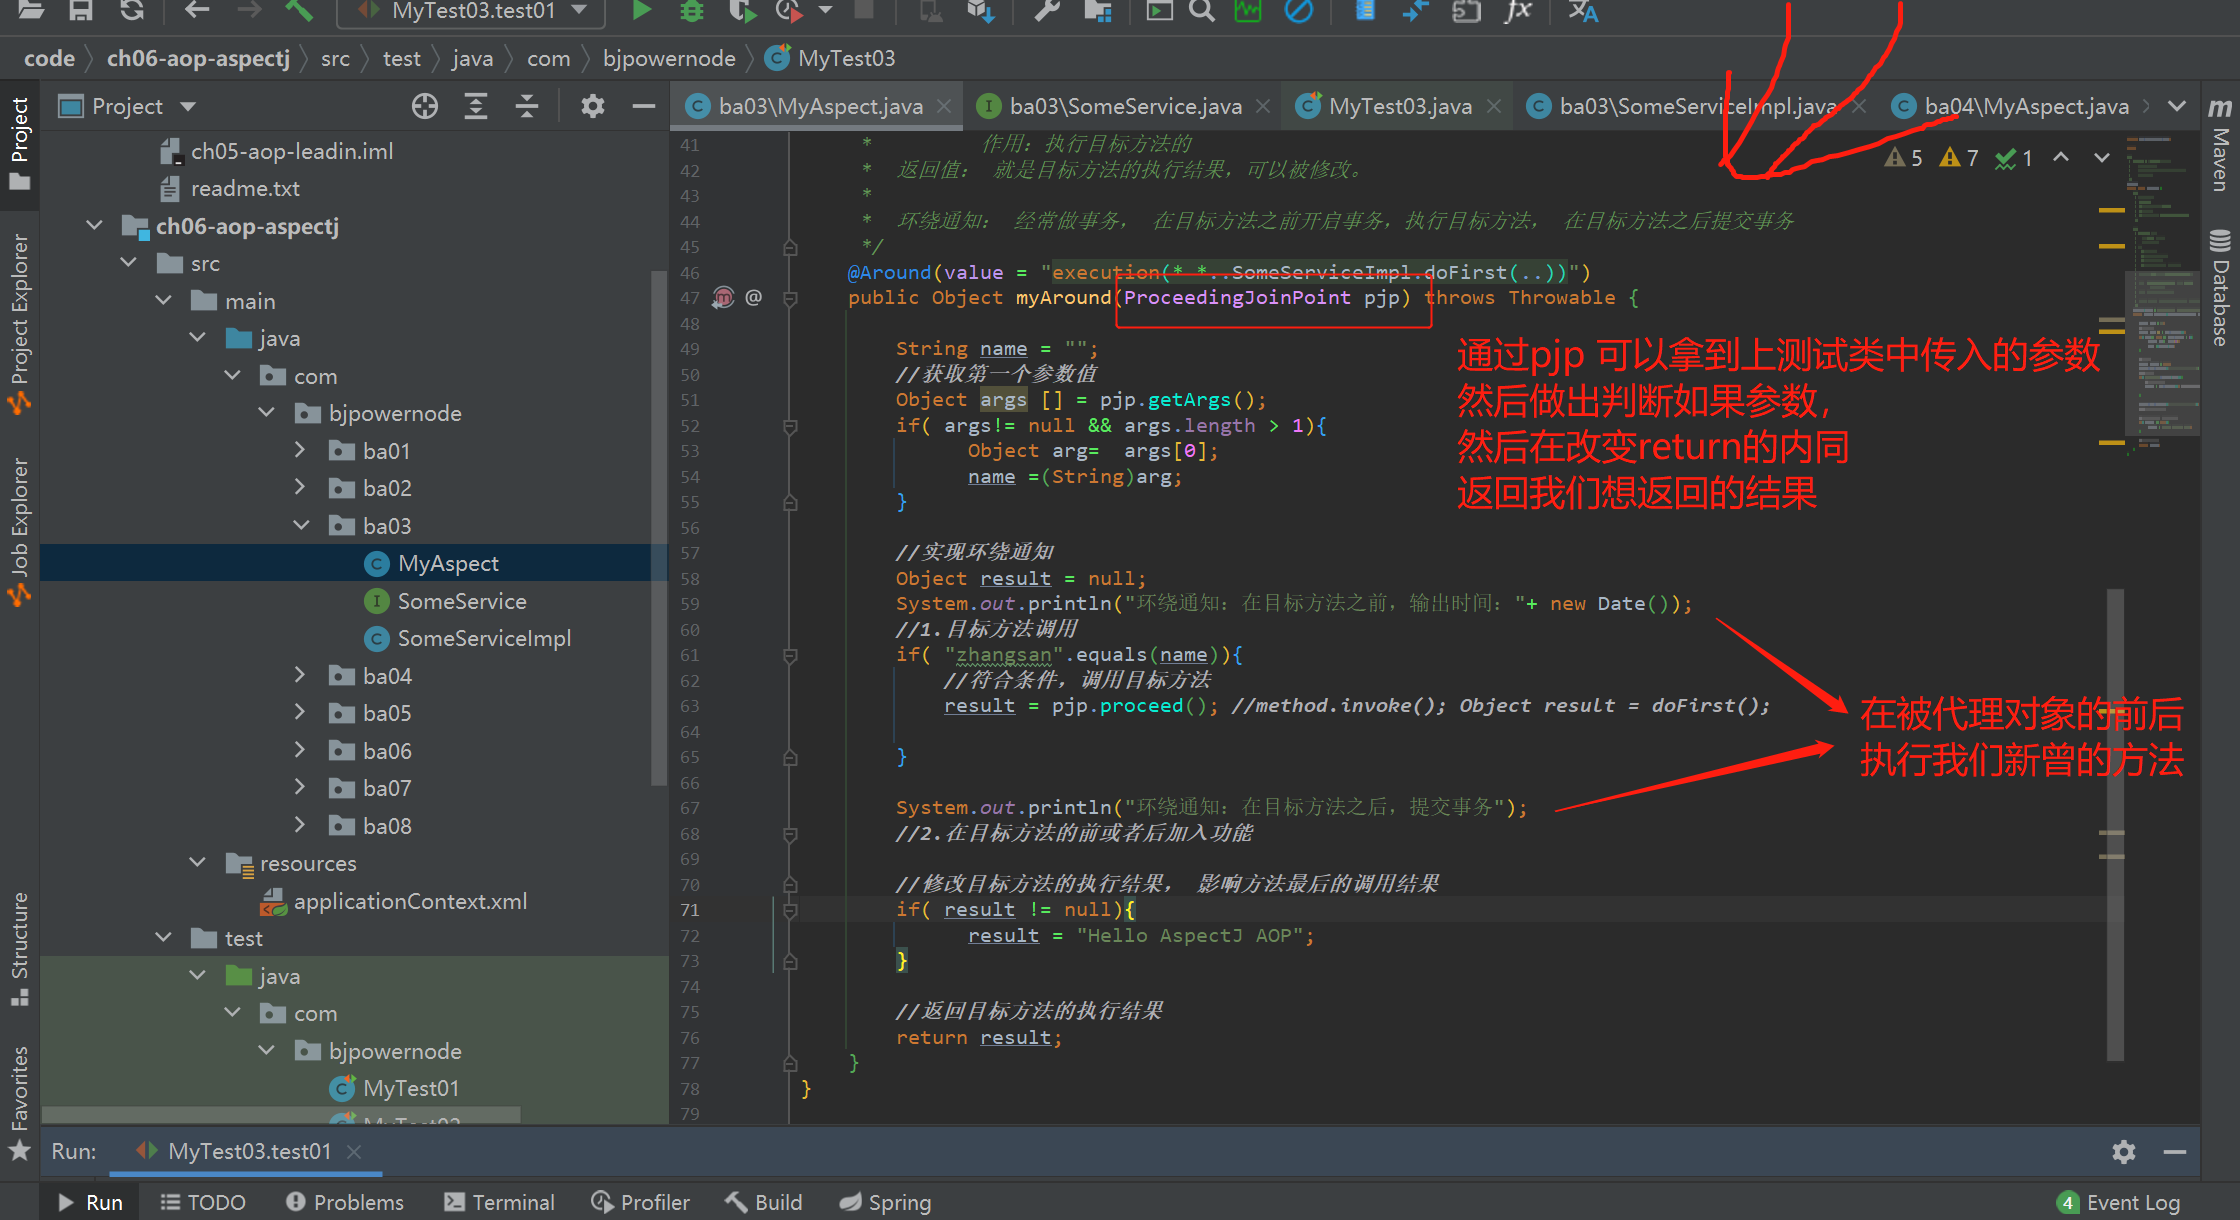The width and height of the screenshot is (2240, 1220).
Task: Switch to ba03\SomeService.java editor tab
Action: pos(1124,106)
